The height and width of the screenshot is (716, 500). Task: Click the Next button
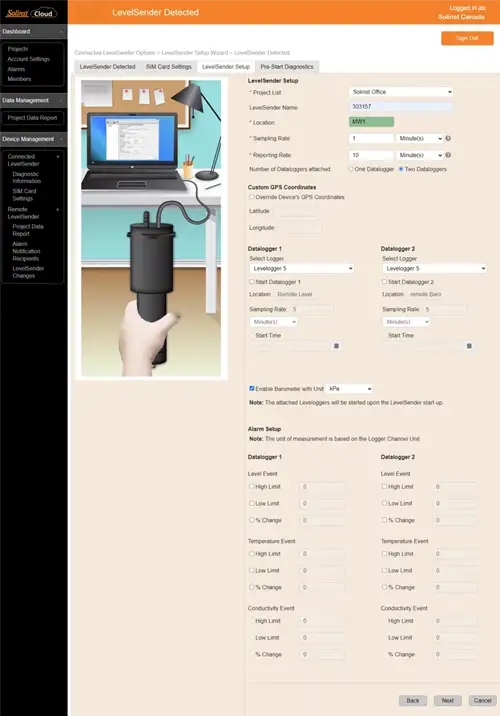point(447,700)
